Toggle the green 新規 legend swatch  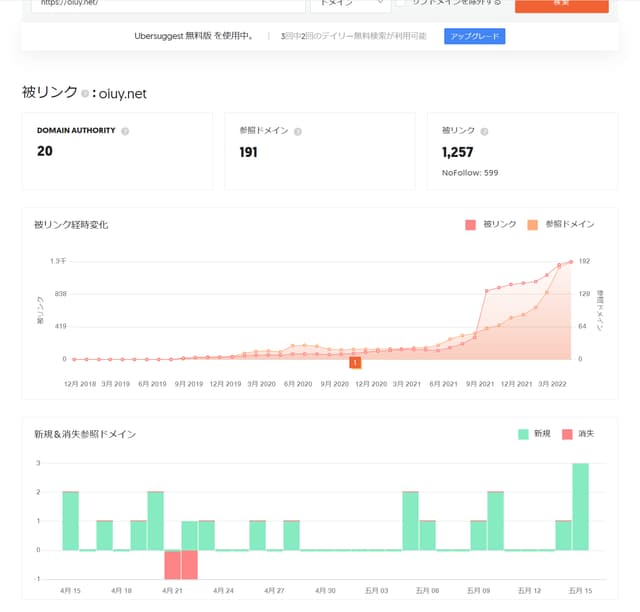(x=523, y=434)
